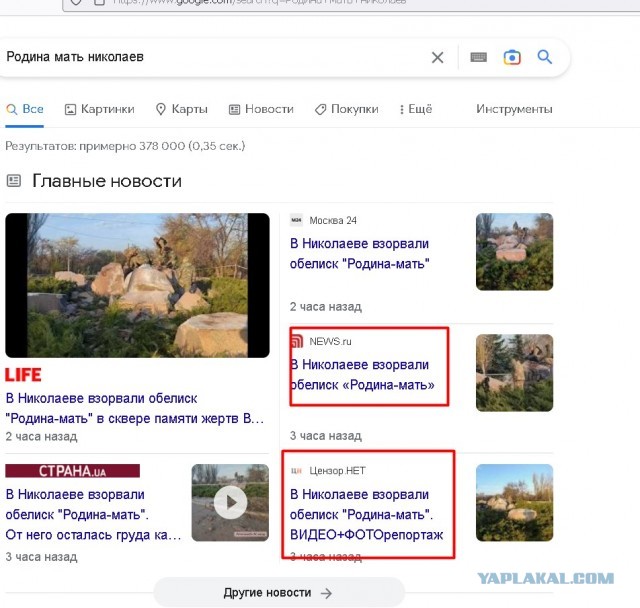Submit search with the magnifying glass icon
Image resolution: width=640 pixels, height=608 pixels.
tap(544, 57)
